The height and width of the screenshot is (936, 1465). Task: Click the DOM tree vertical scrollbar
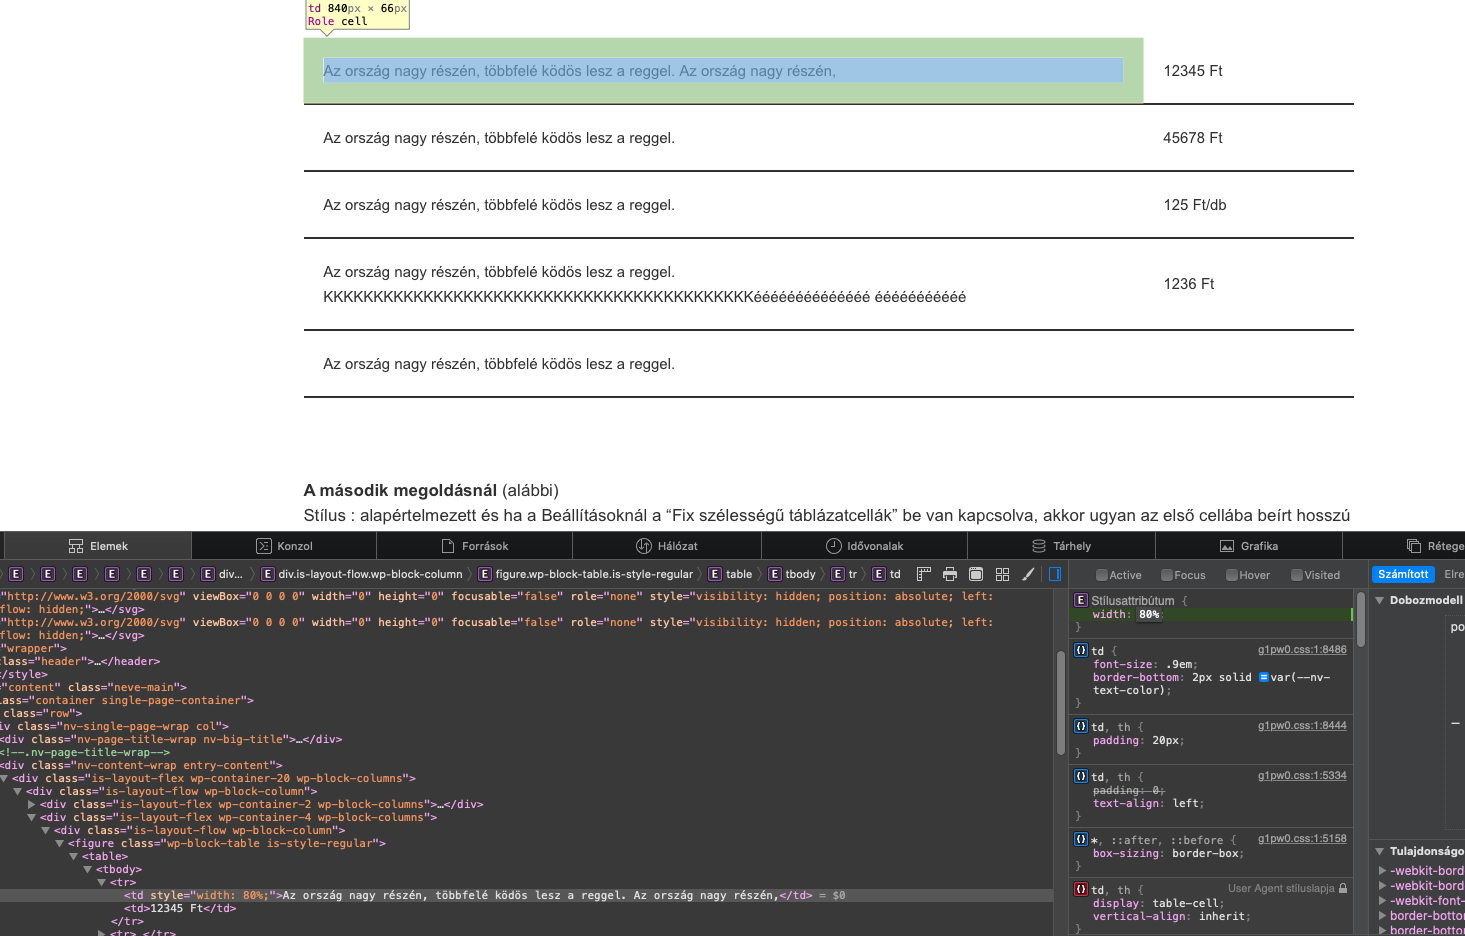[x=1060, y=702]
